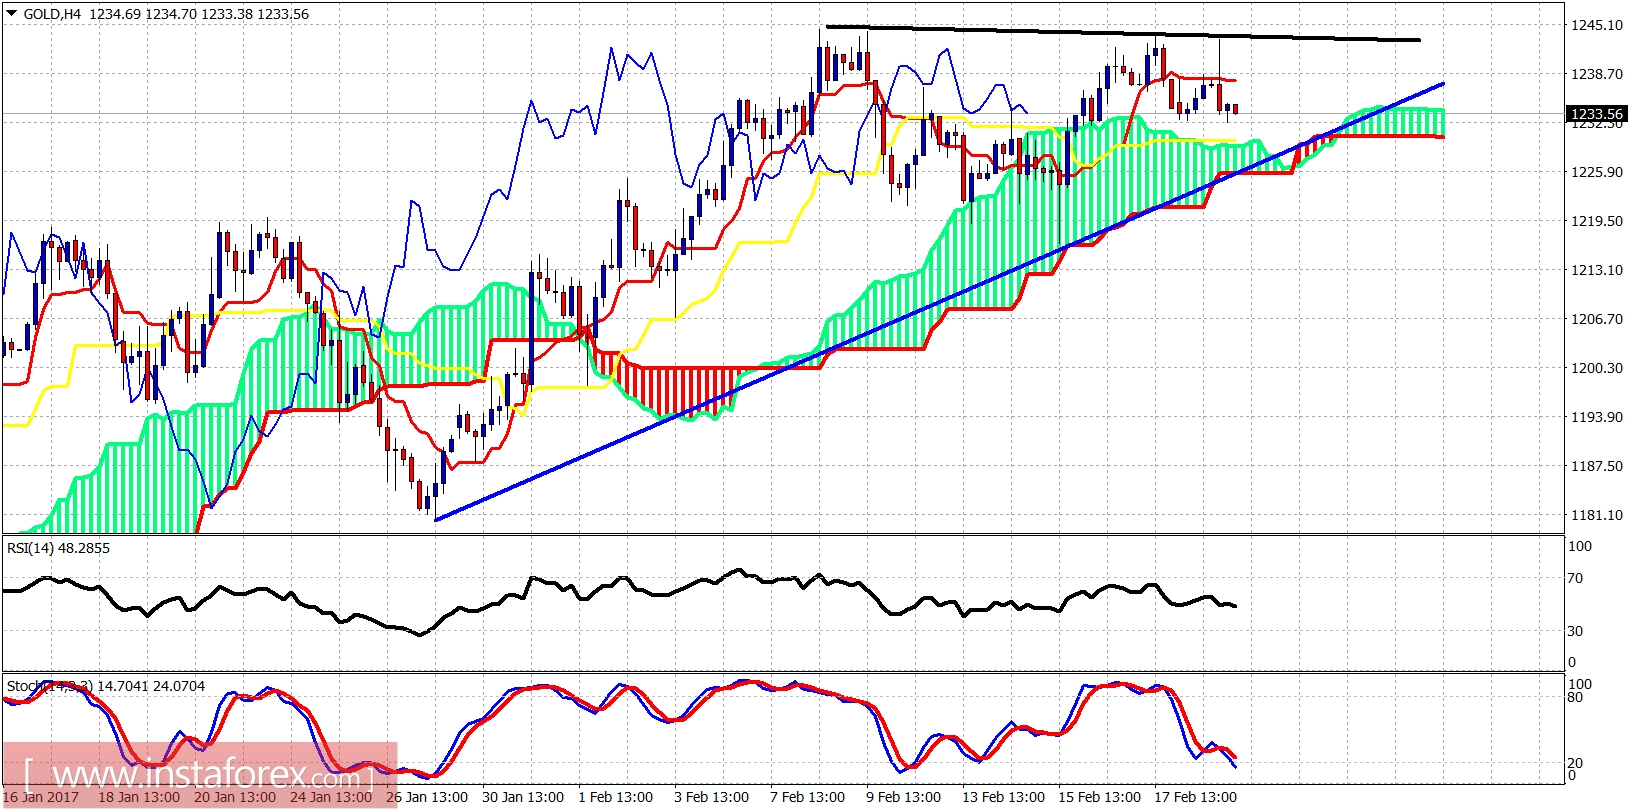Click the Stoch indicator label 14.7041 24.0704

click(x=106, y=686)
